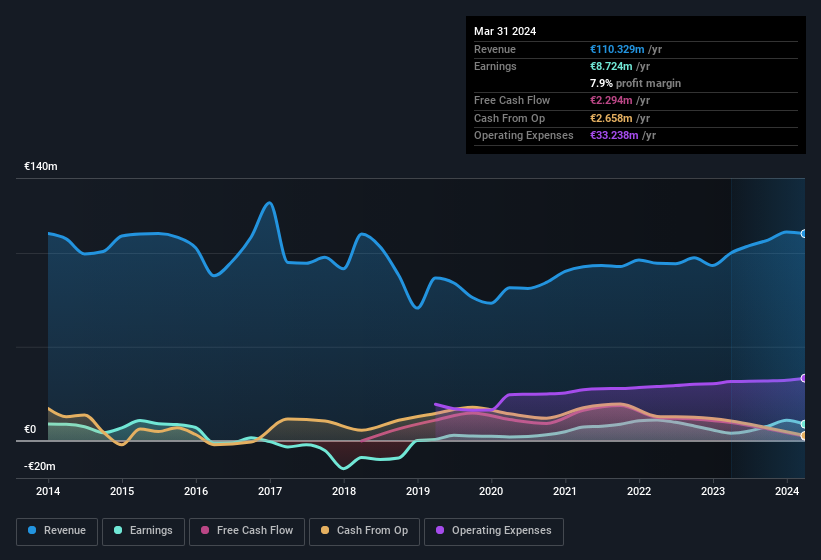The image size is (821, 560).
Task: Click the 2017 x-axis label
Action: 270,491
